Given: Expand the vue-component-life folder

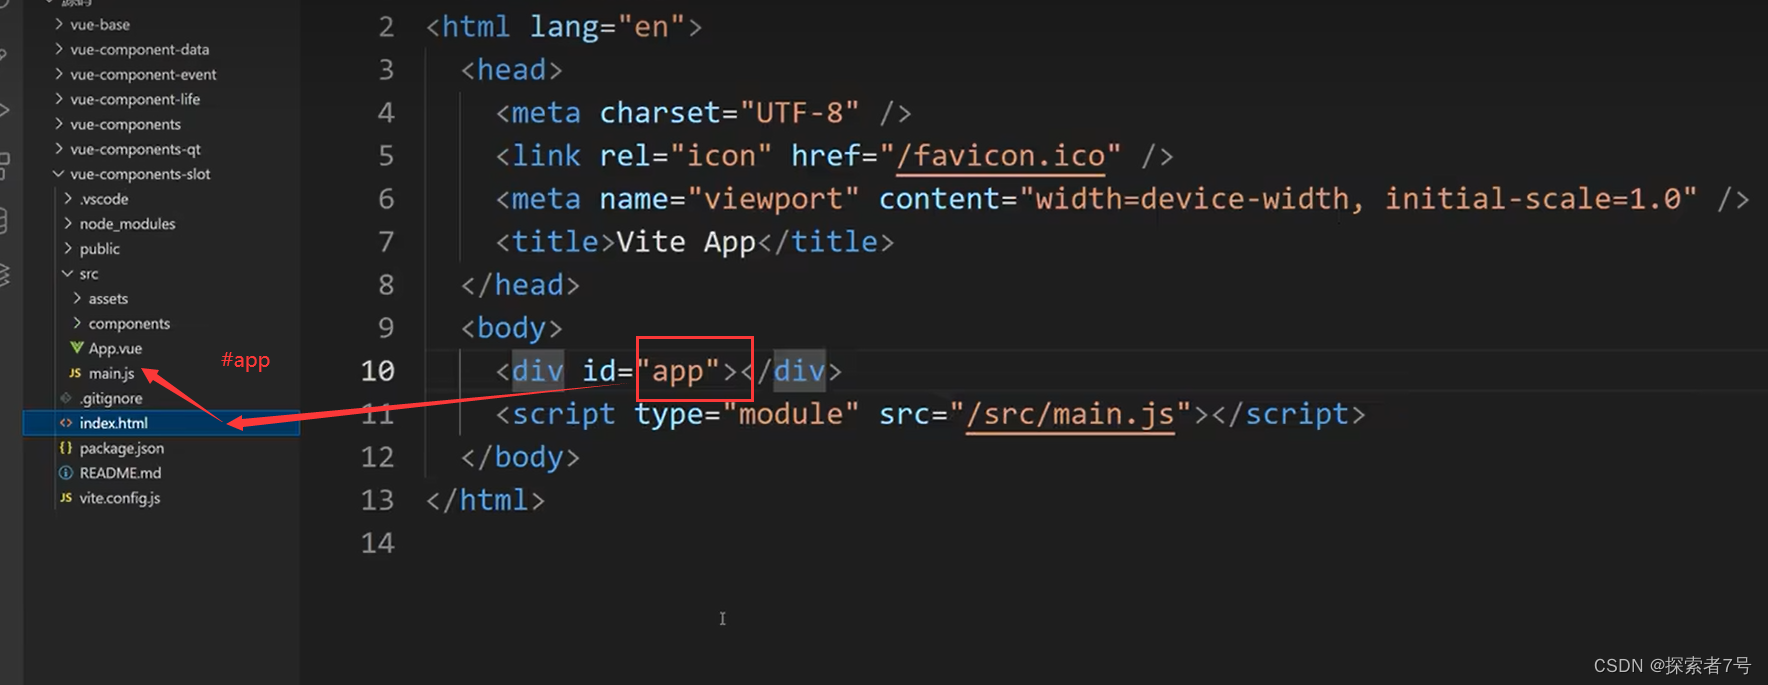Looking at the screenshot, I should pyautogui.click(x=135, y=99).
